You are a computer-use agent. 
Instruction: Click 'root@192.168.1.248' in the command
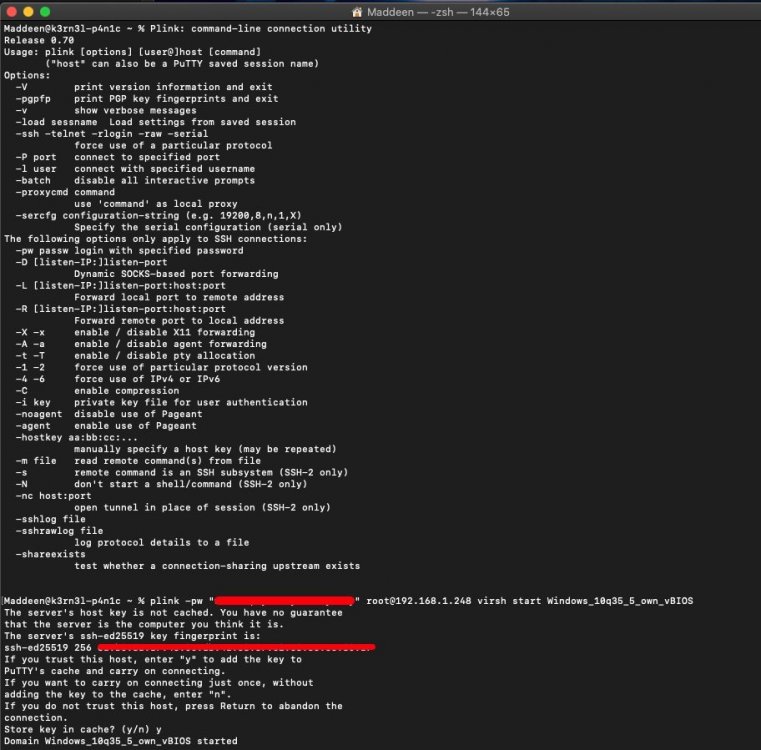[418, 601]
